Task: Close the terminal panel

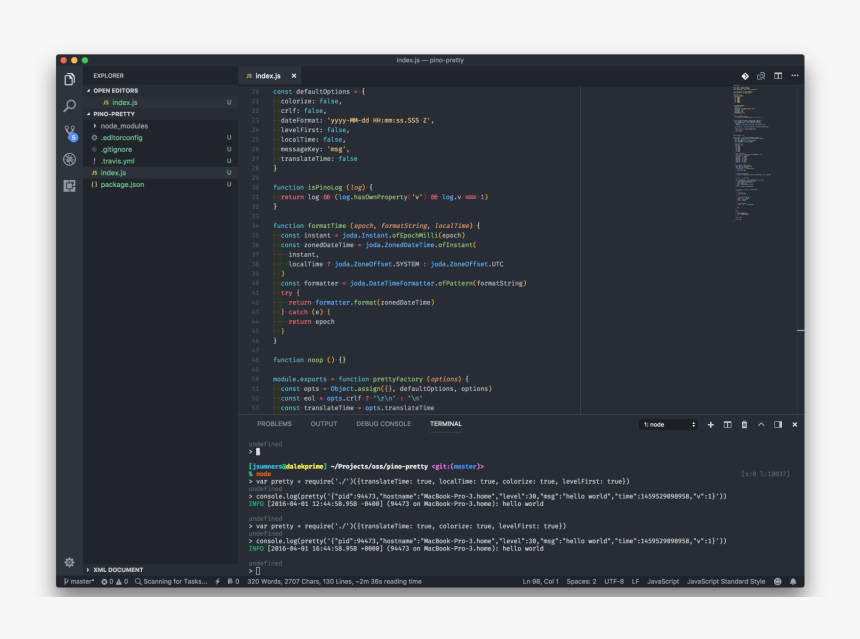Action: tap(795, 425)
